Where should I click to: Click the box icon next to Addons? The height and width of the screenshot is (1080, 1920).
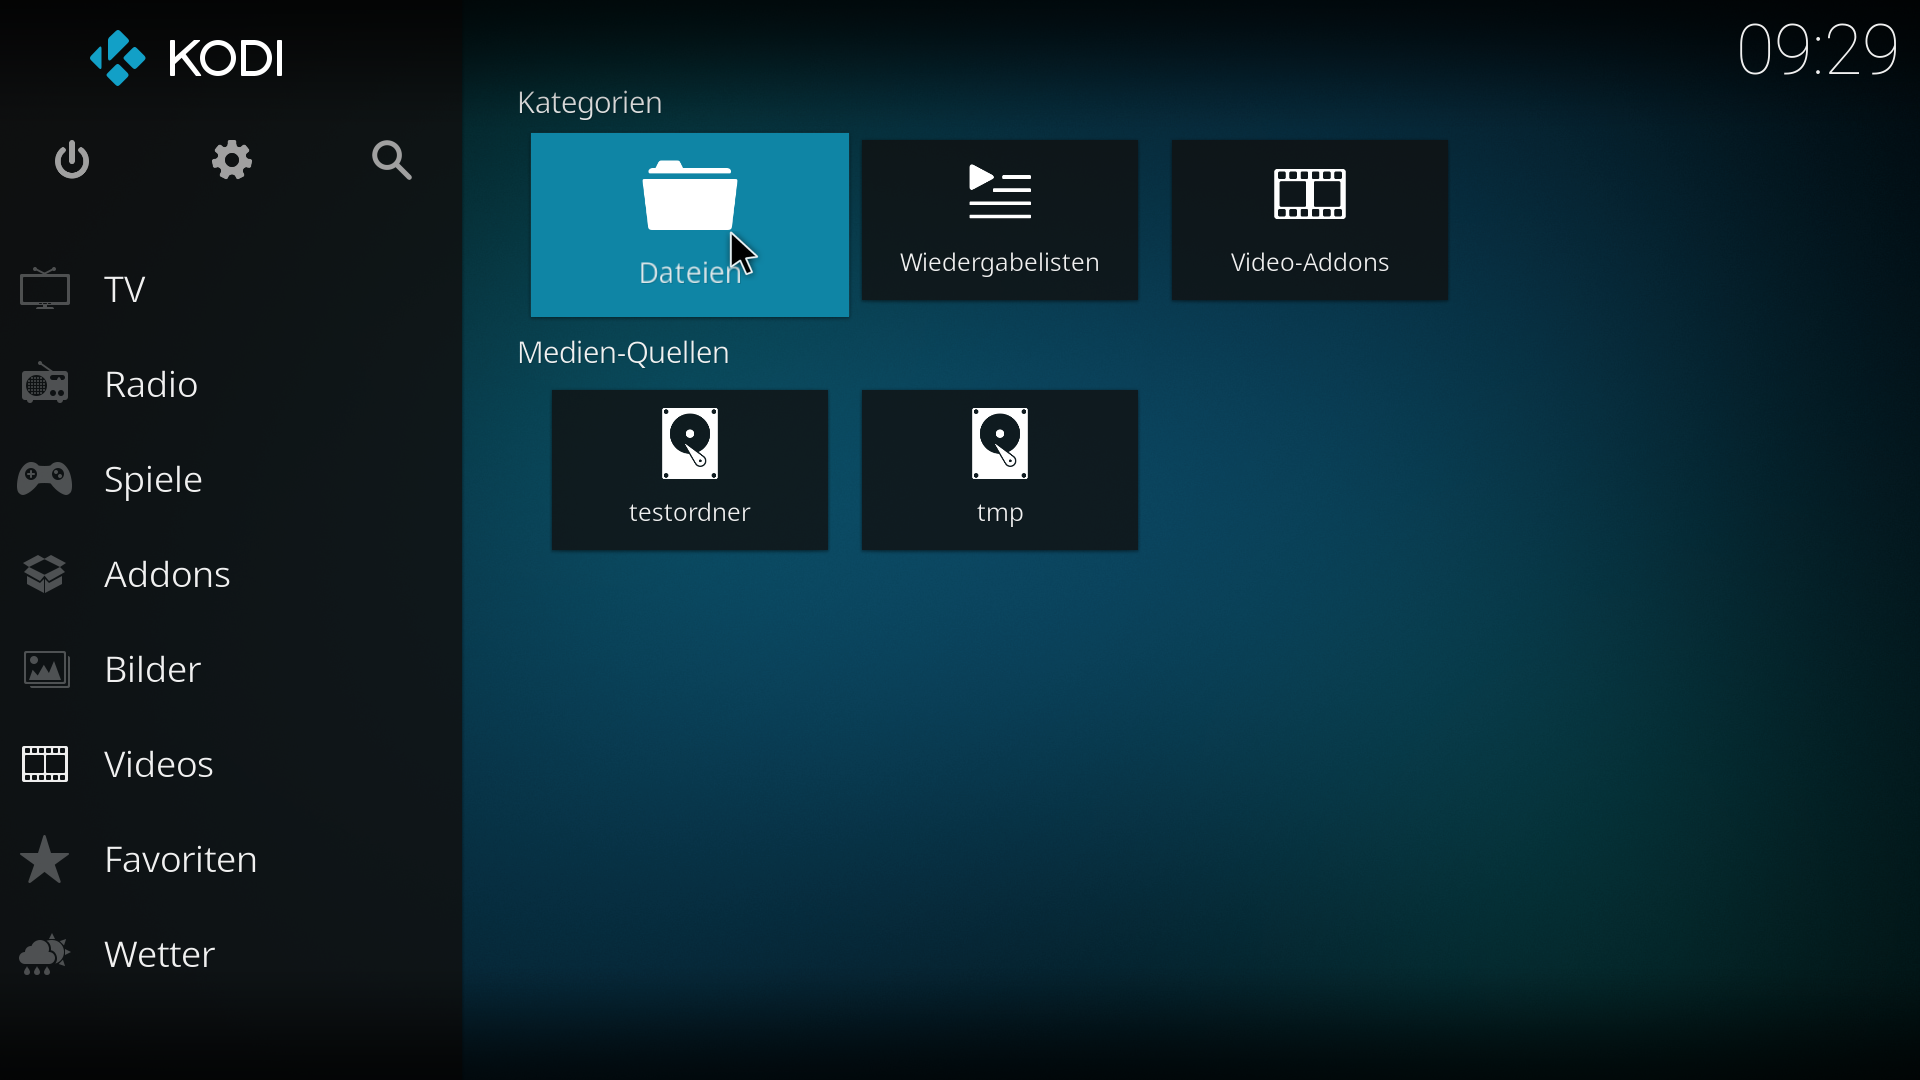click(x=45, y=574)
